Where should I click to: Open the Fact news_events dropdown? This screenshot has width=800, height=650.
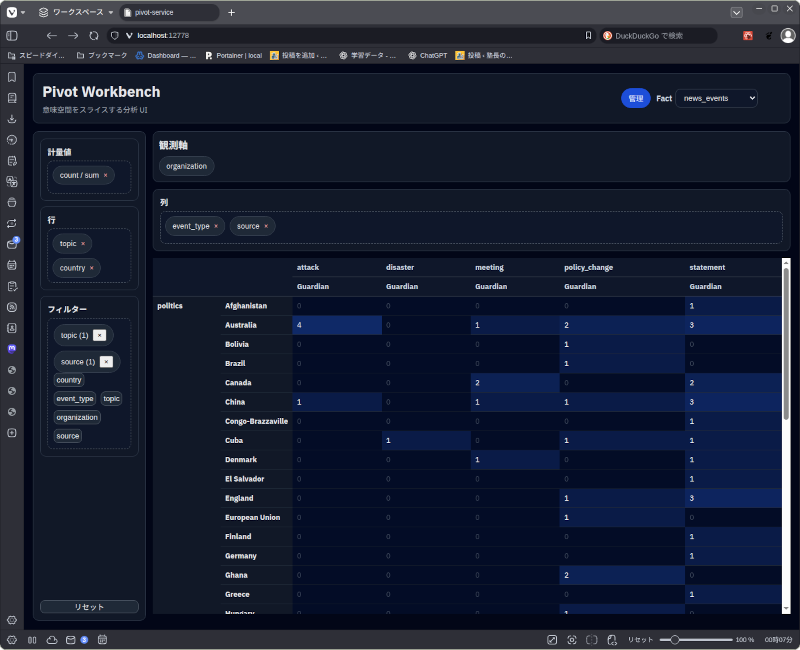(x=716, y=98)
